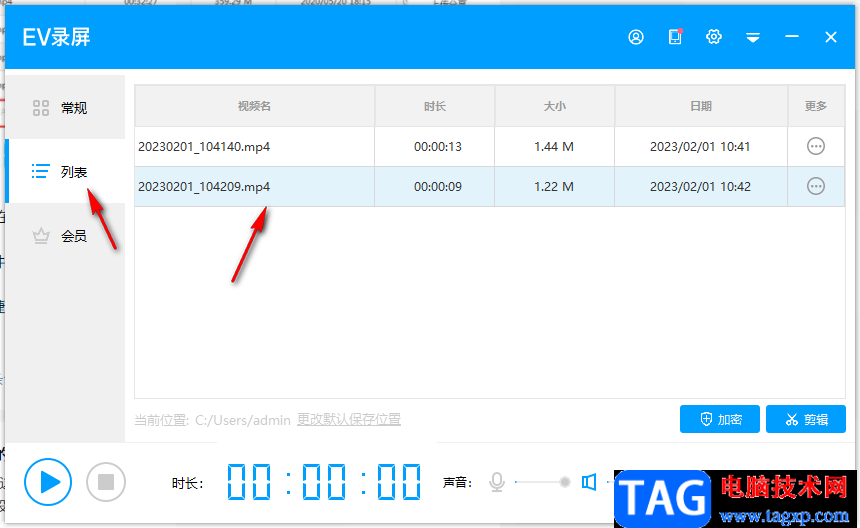
Task: Toggle the microphone icon
Action: [x=497, y=482]
